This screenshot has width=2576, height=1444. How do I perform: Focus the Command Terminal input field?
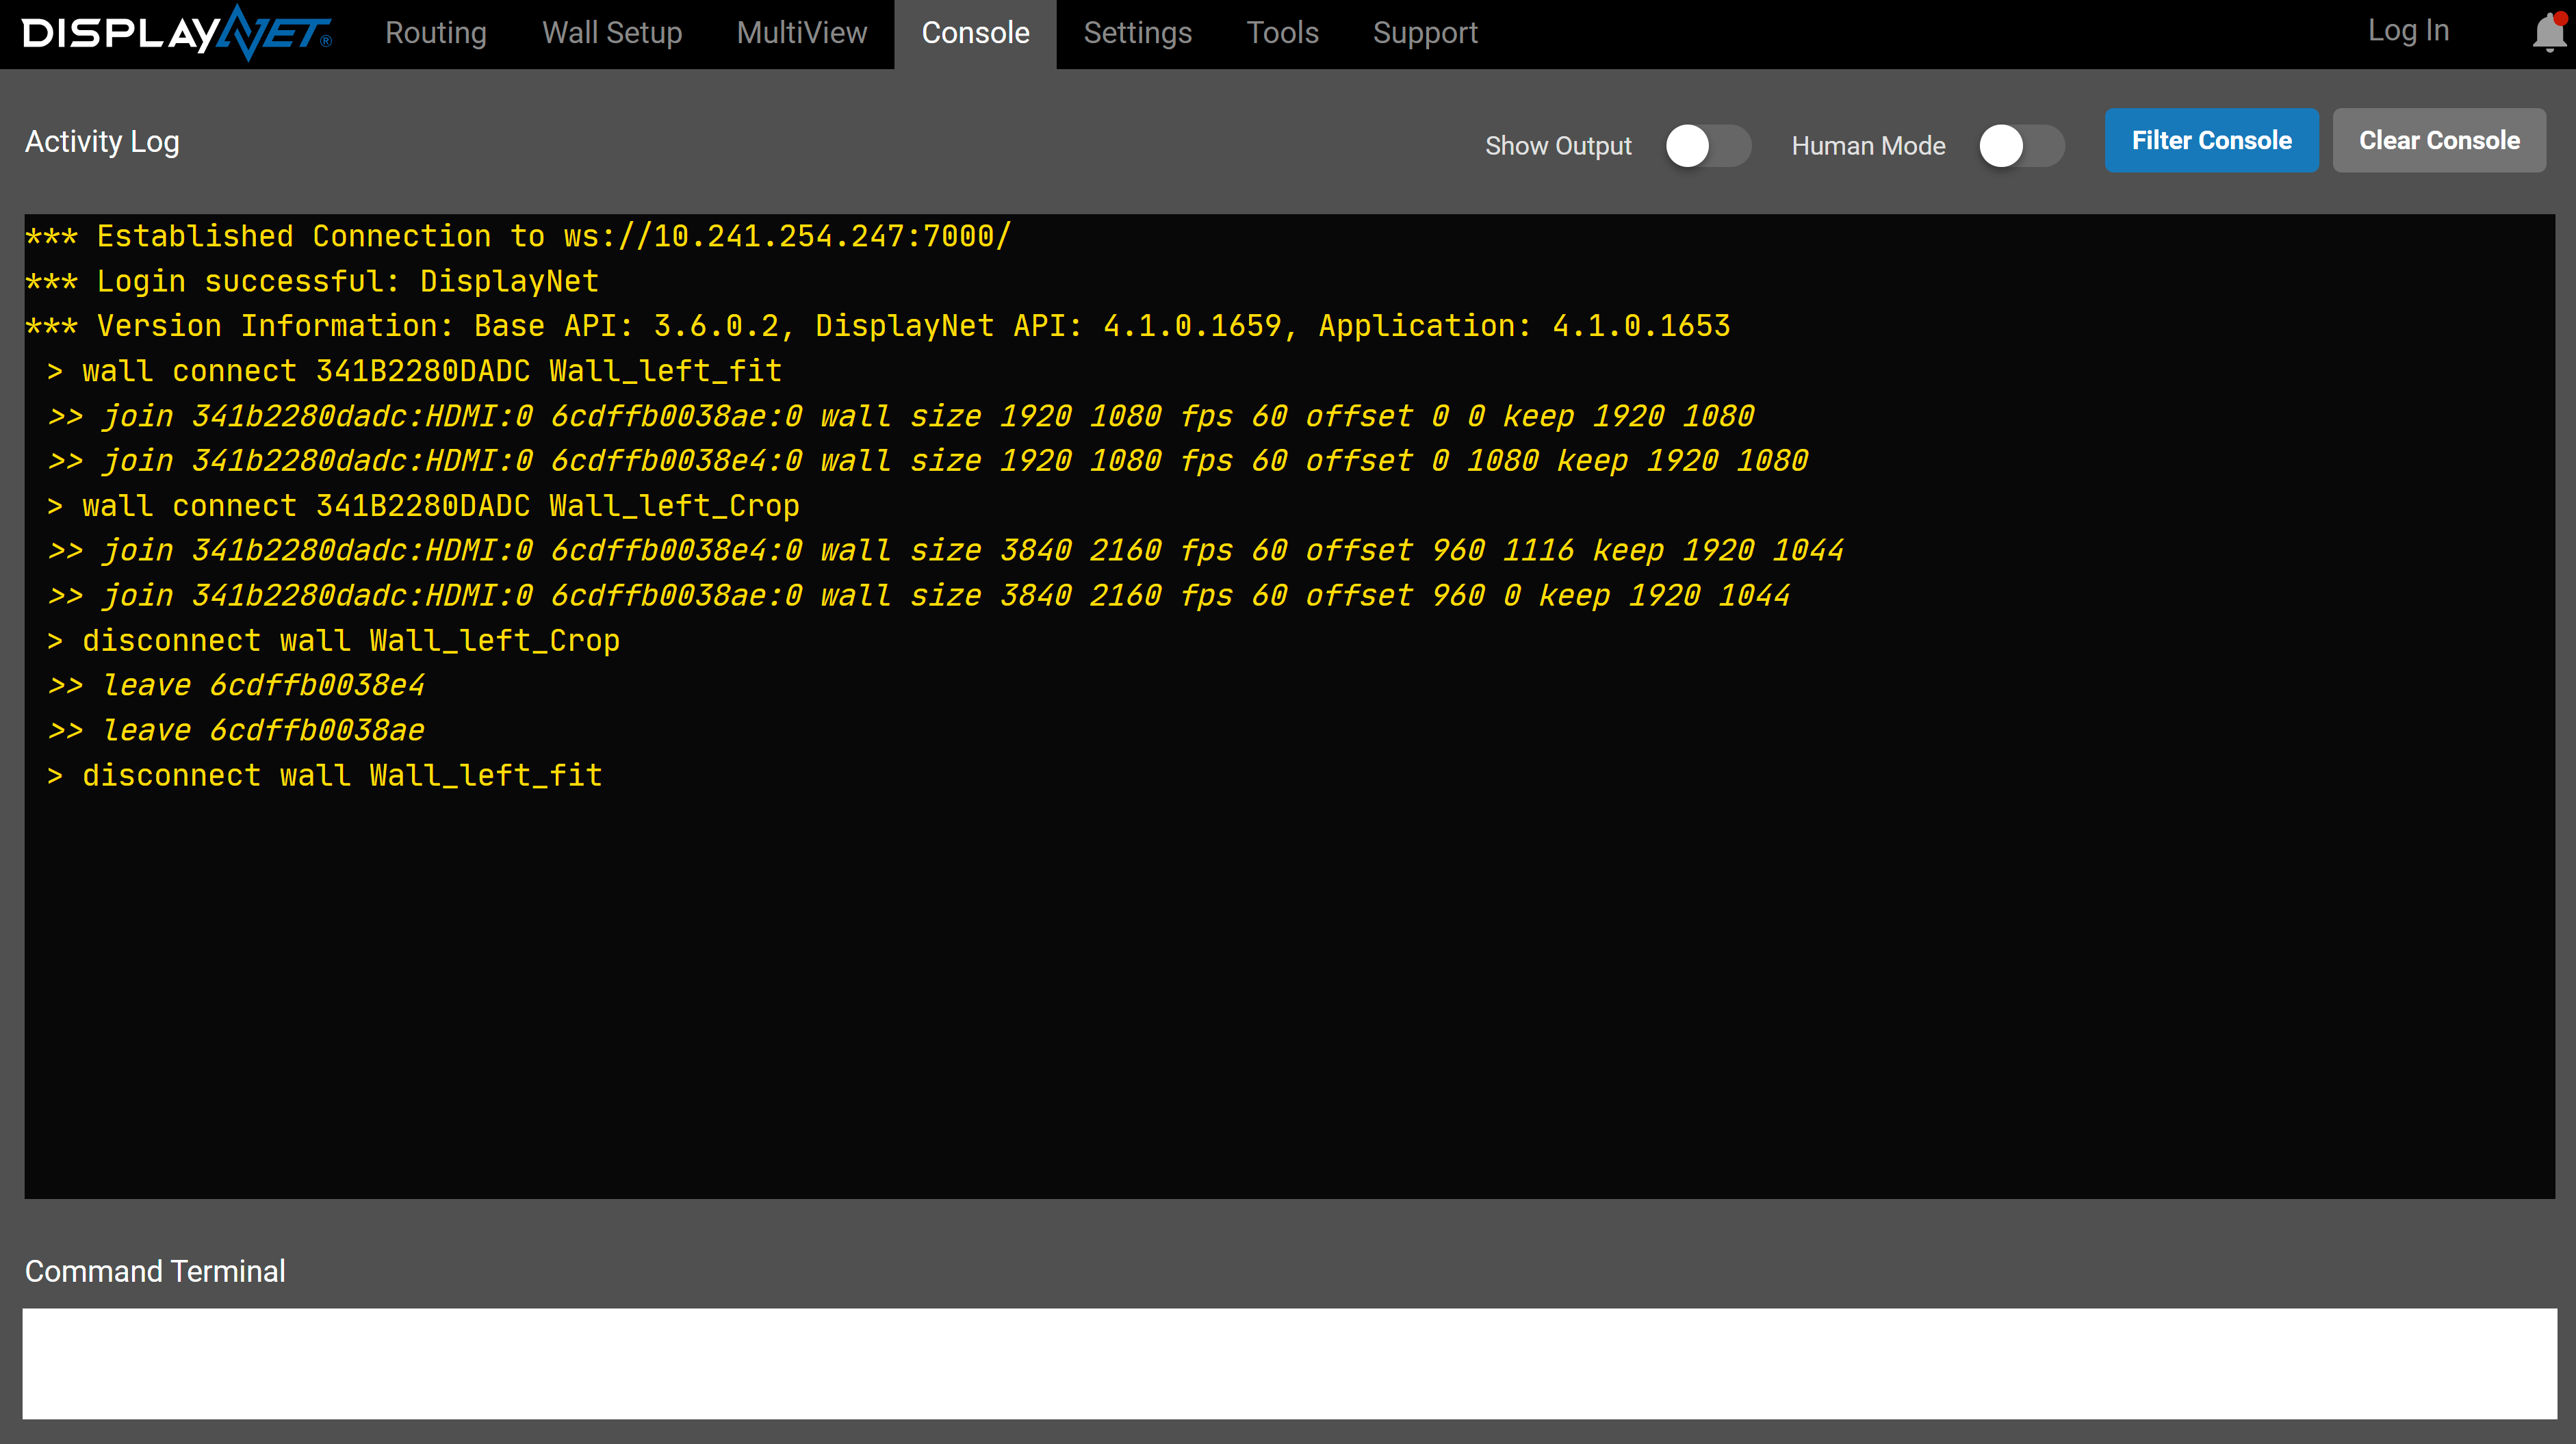tap(1289, 1363)
